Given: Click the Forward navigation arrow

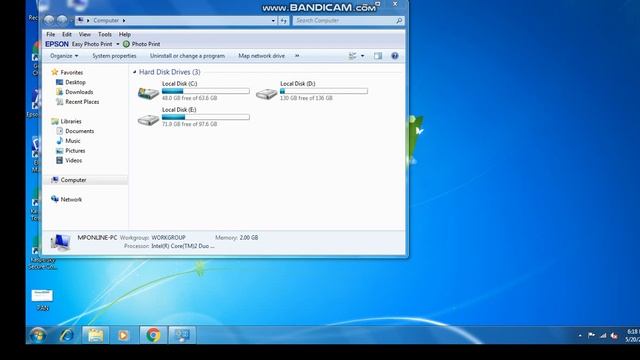Looking at the screenshot, I should (x=62, y=20).
